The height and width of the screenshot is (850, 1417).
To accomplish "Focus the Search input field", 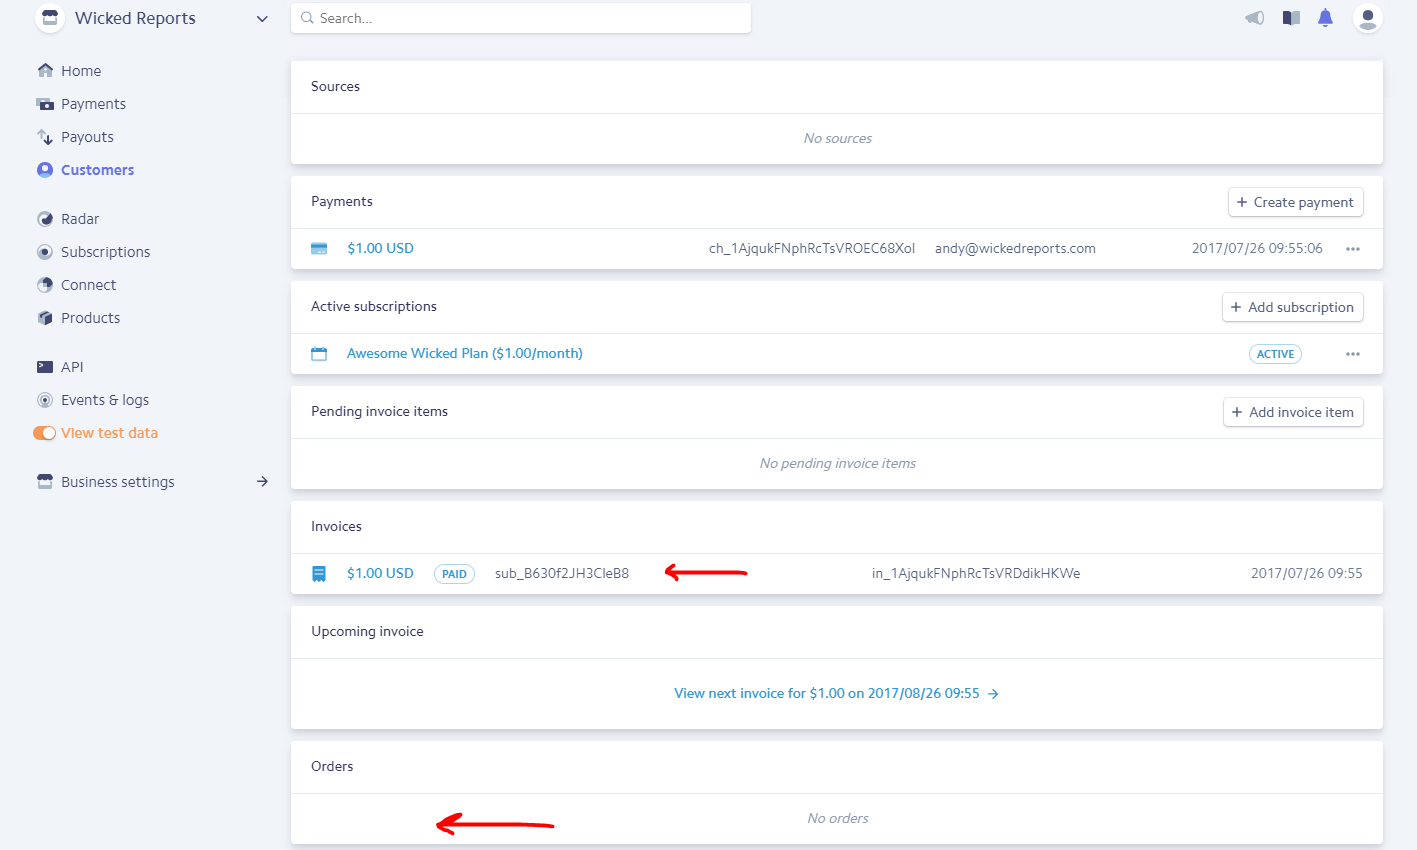I will click(x=520, y=18).
